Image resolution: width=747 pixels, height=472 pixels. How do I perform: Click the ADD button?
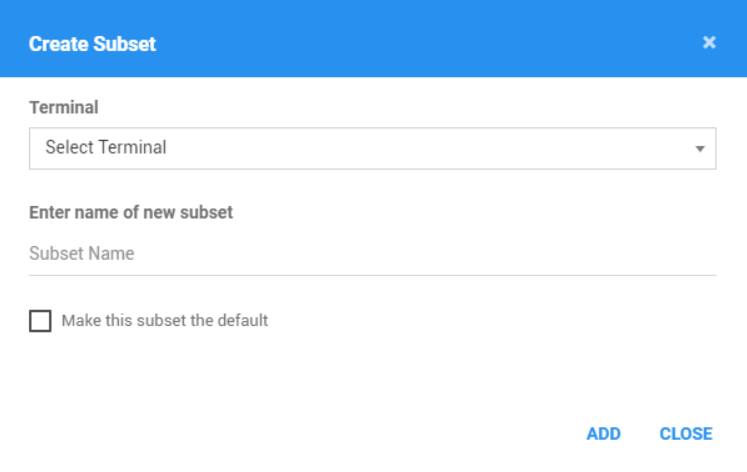603,433
